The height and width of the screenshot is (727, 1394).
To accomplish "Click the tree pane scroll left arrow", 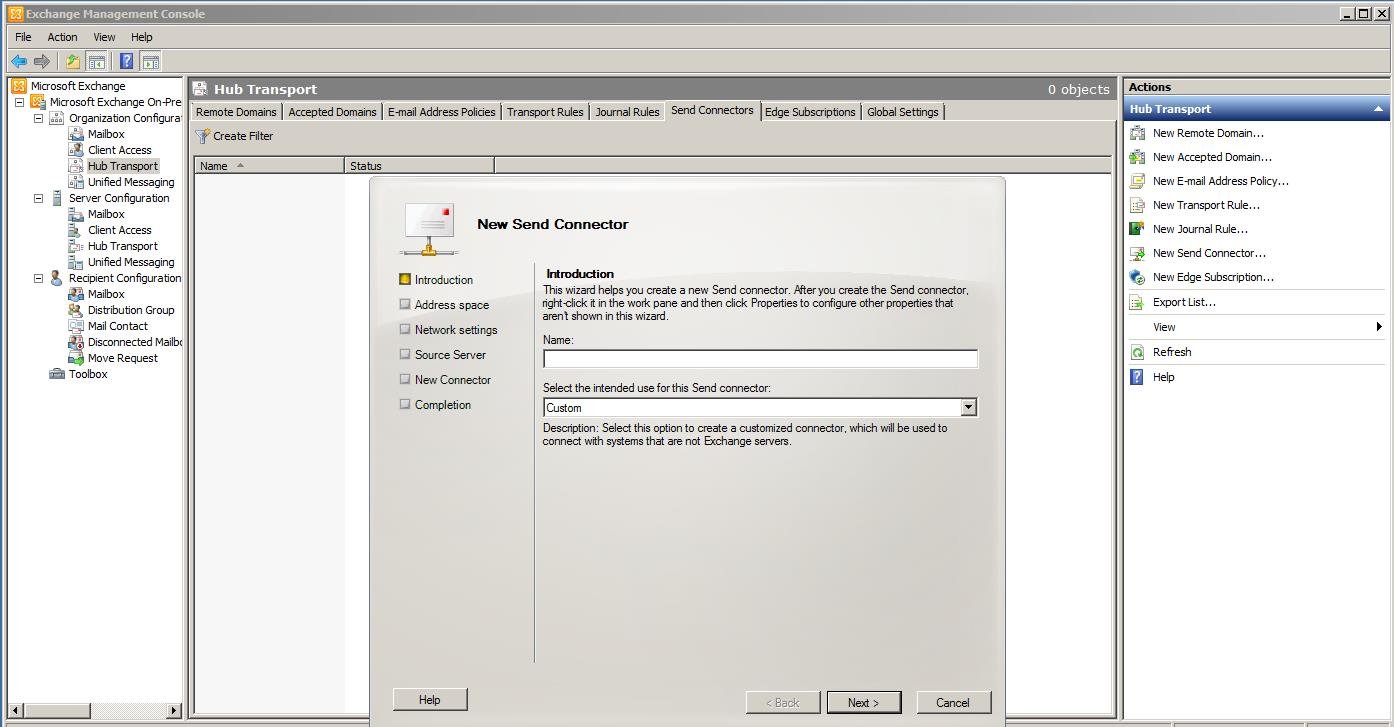I will coord(14,710).
